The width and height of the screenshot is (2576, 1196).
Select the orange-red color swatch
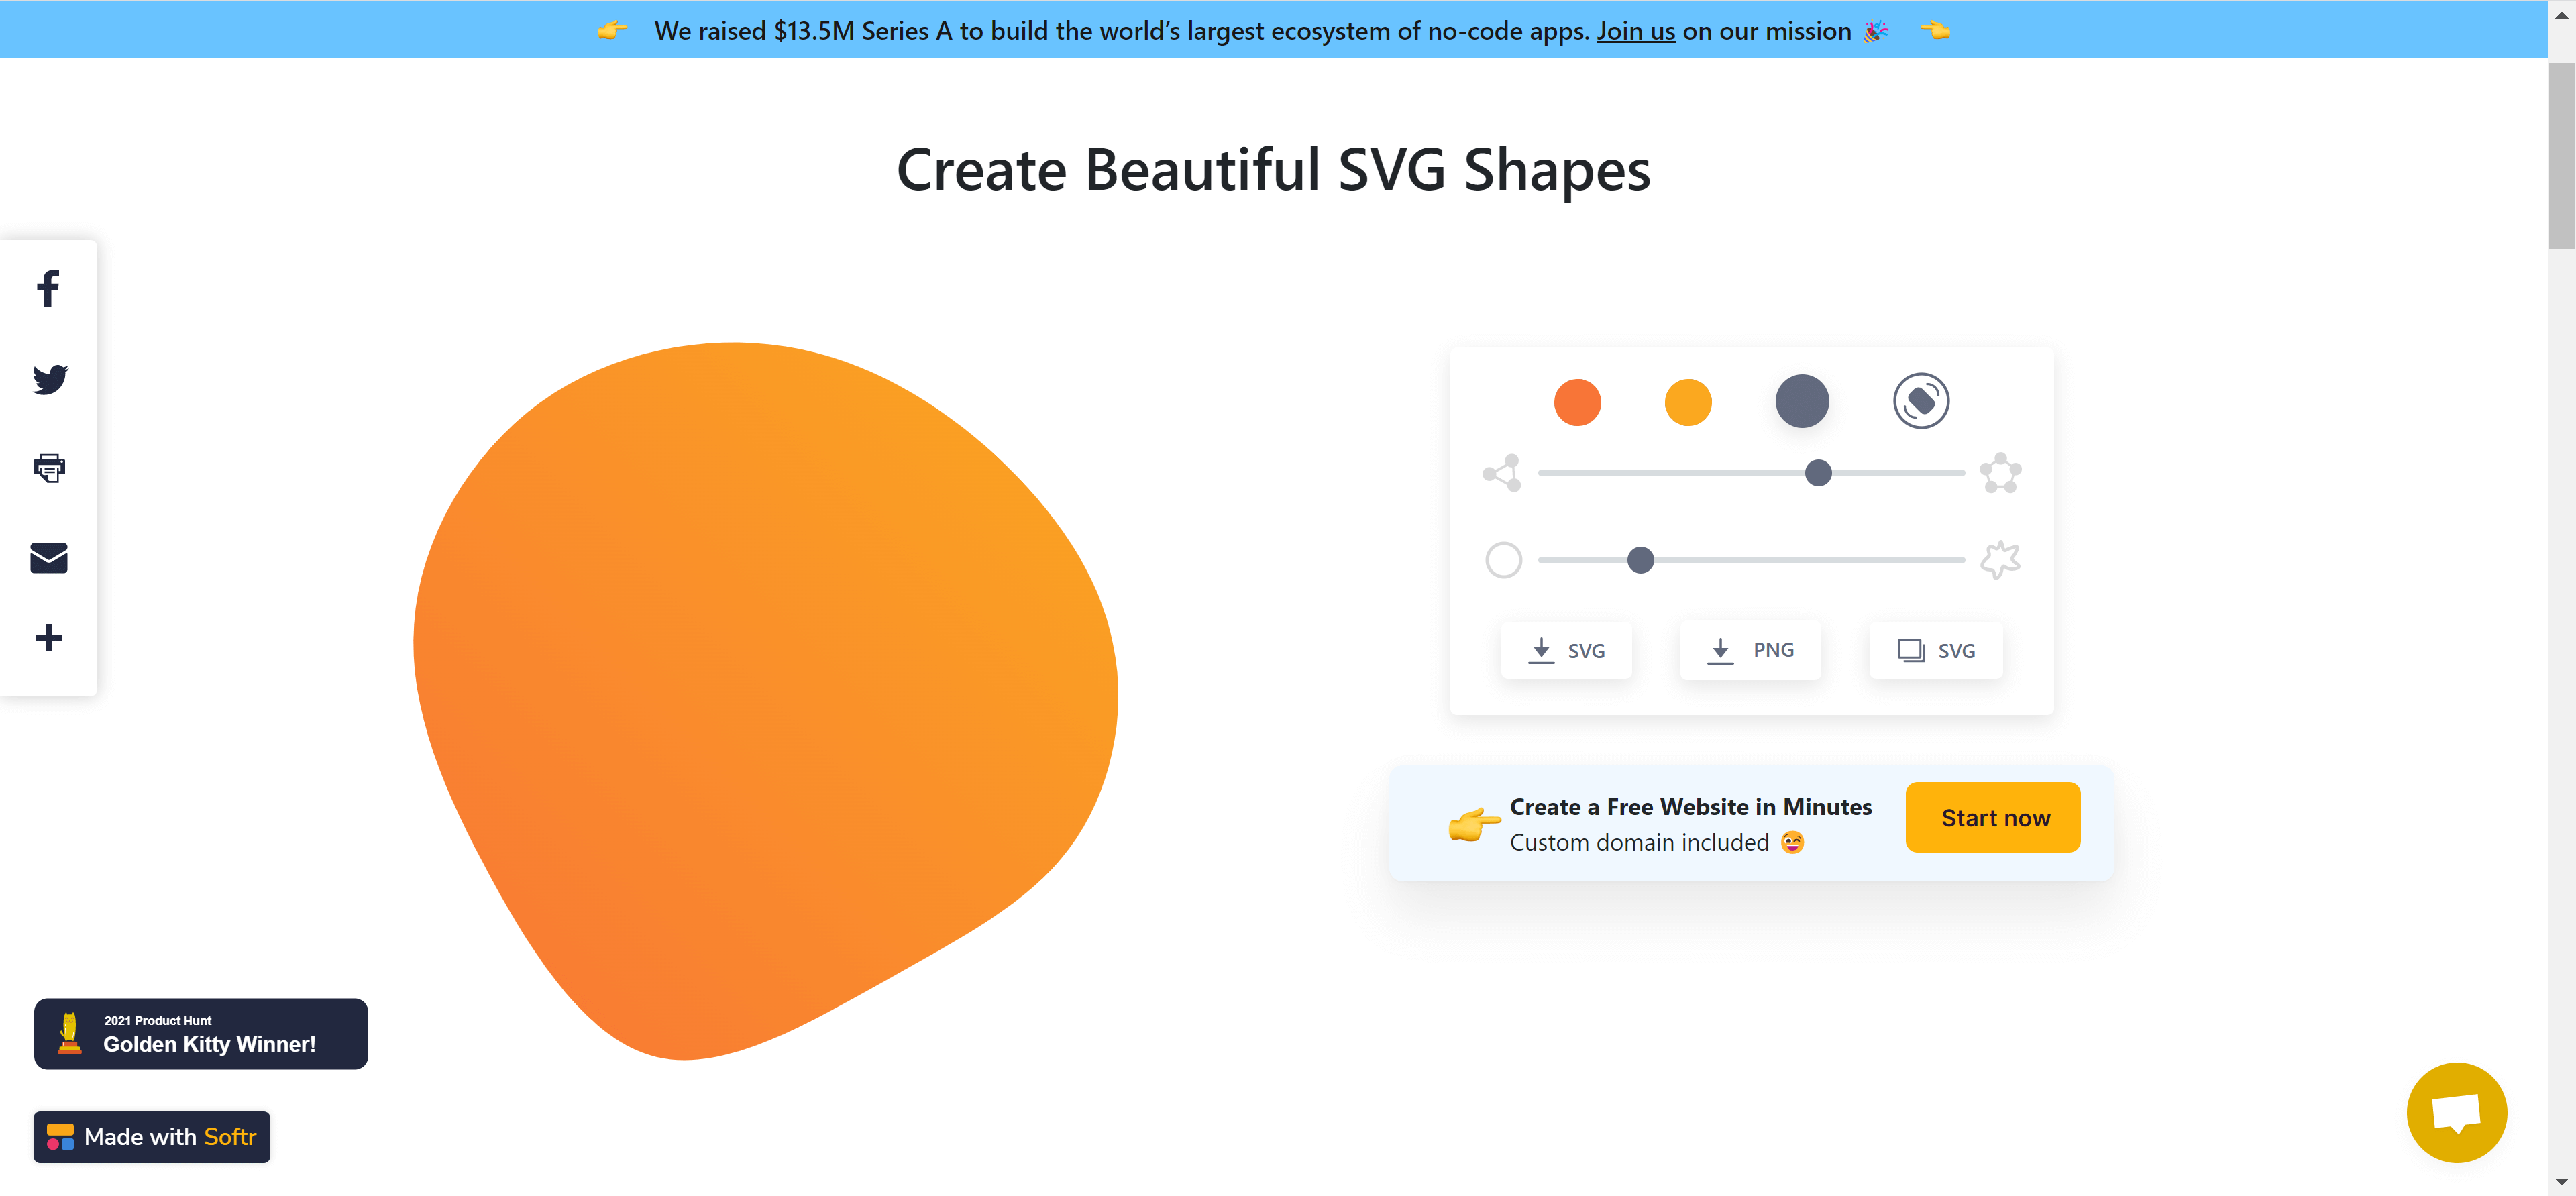[1577, 402]
